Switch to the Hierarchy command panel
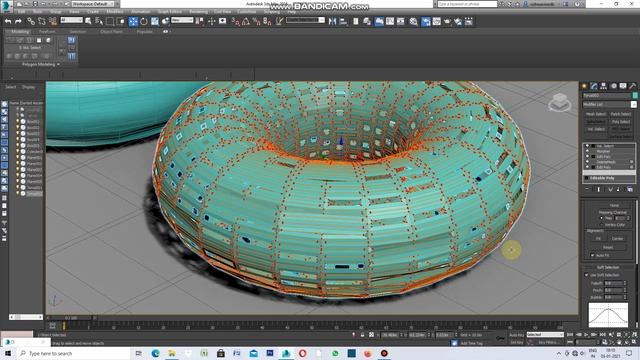The image size is (640, 360). tap(603, 86)
